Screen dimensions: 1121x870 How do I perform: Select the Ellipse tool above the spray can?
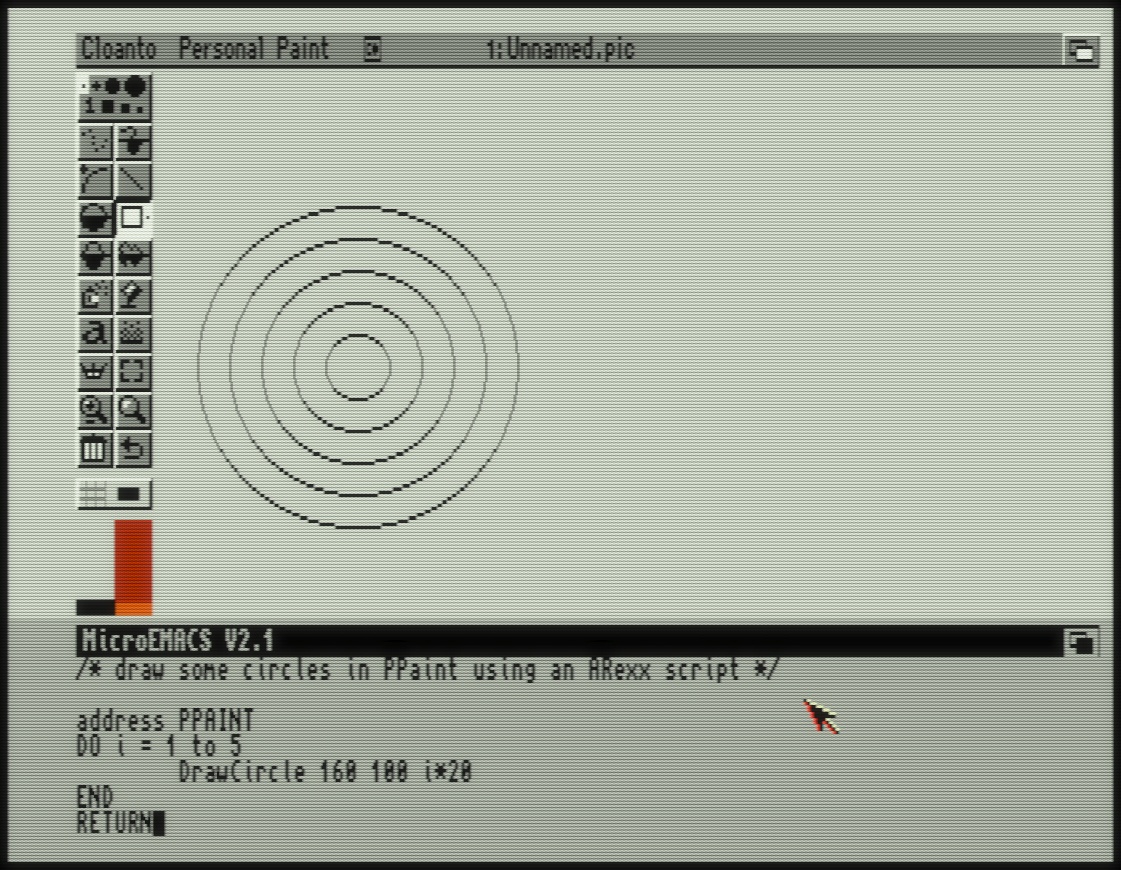[x=95, y=257]
